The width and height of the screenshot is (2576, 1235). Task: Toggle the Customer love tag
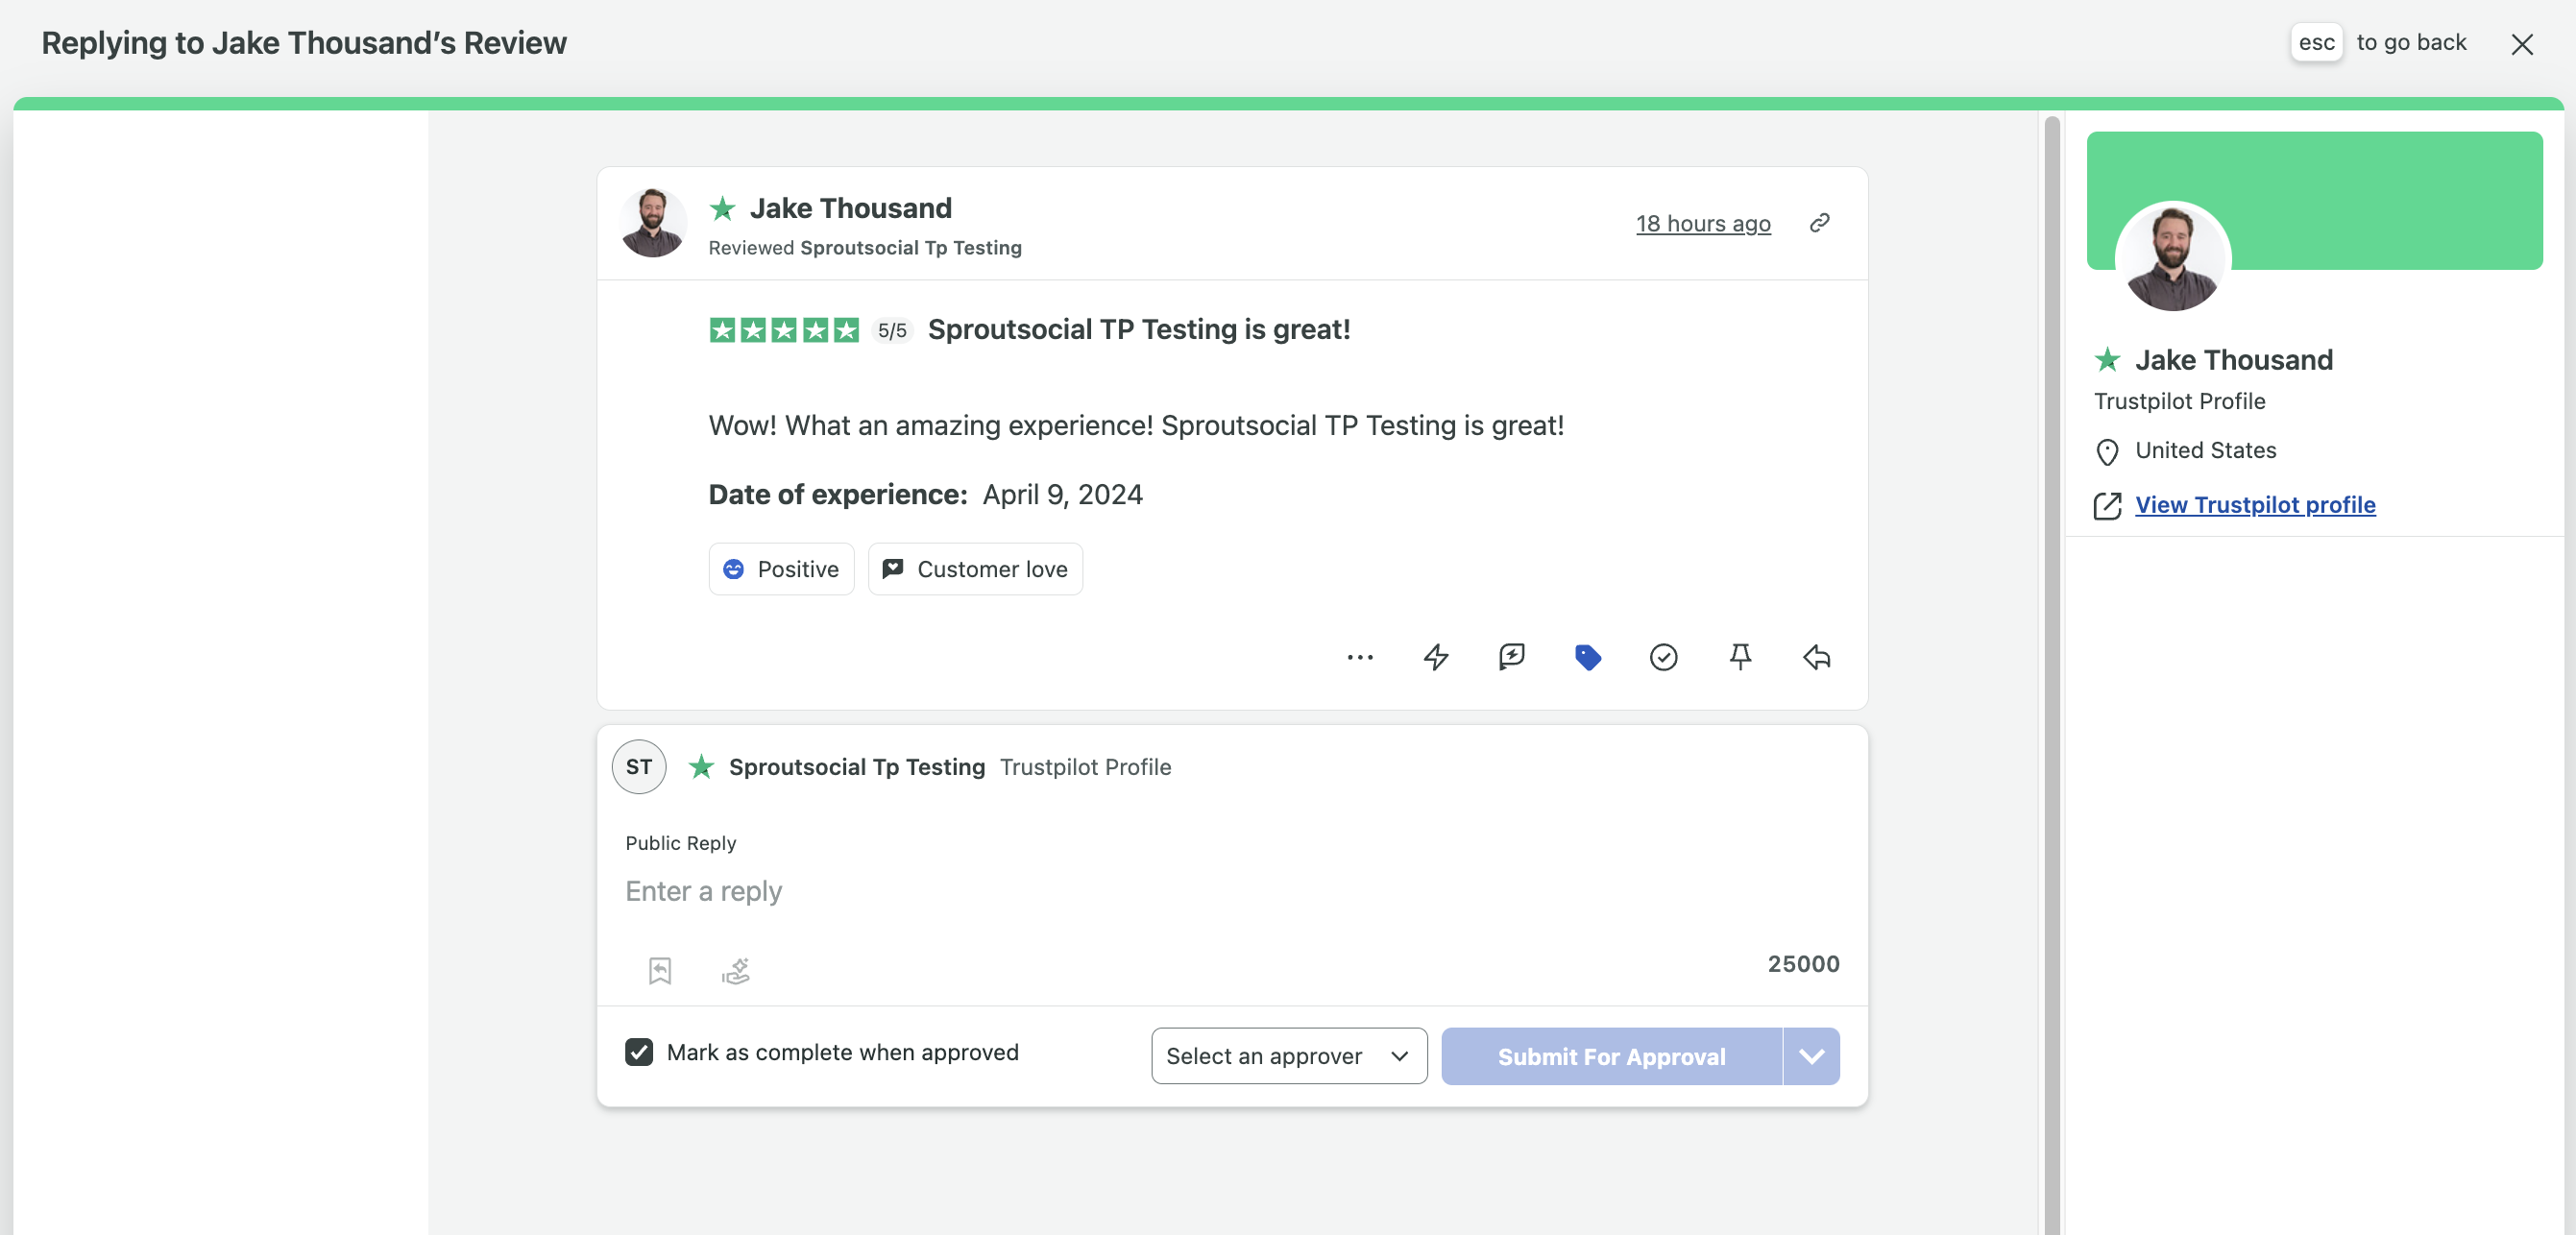coord(975,569)
